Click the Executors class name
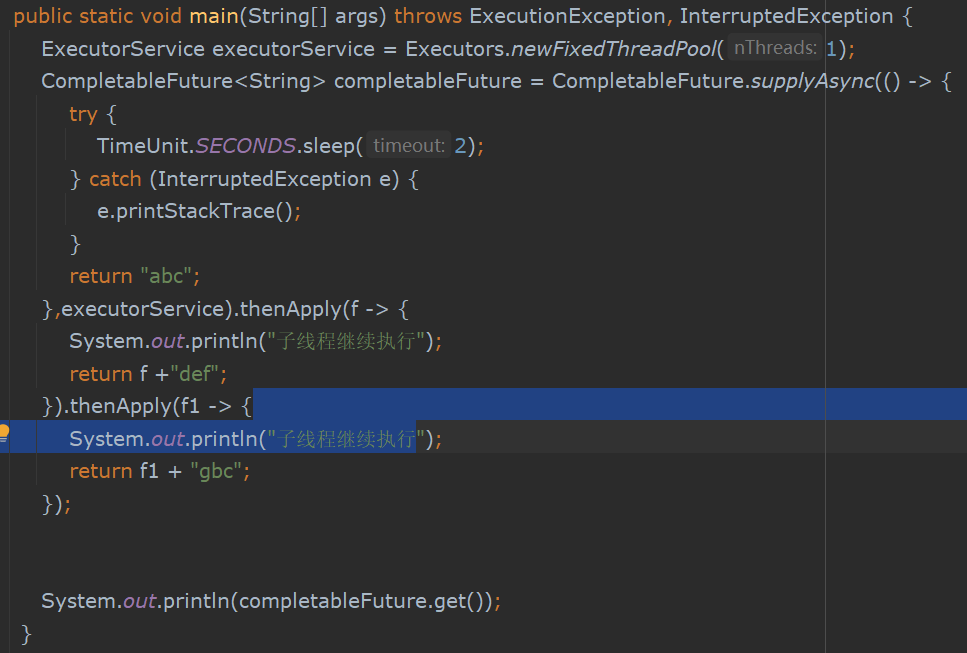The width and height of the screenshot is (967, 653). [455, 49]
